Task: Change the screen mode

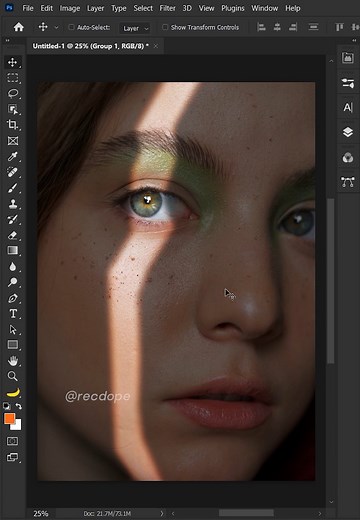Action: pyautogui.click(x=13, y=457)
